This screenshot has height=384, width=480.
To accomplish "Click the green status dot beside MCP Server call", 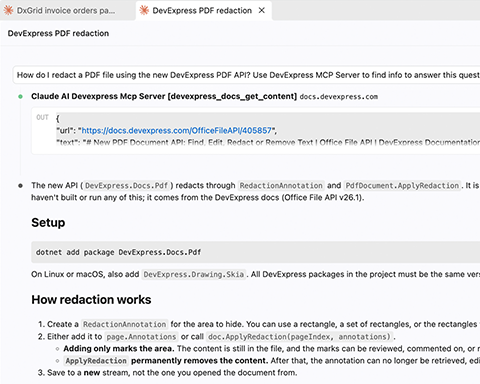I will point(21,97).
